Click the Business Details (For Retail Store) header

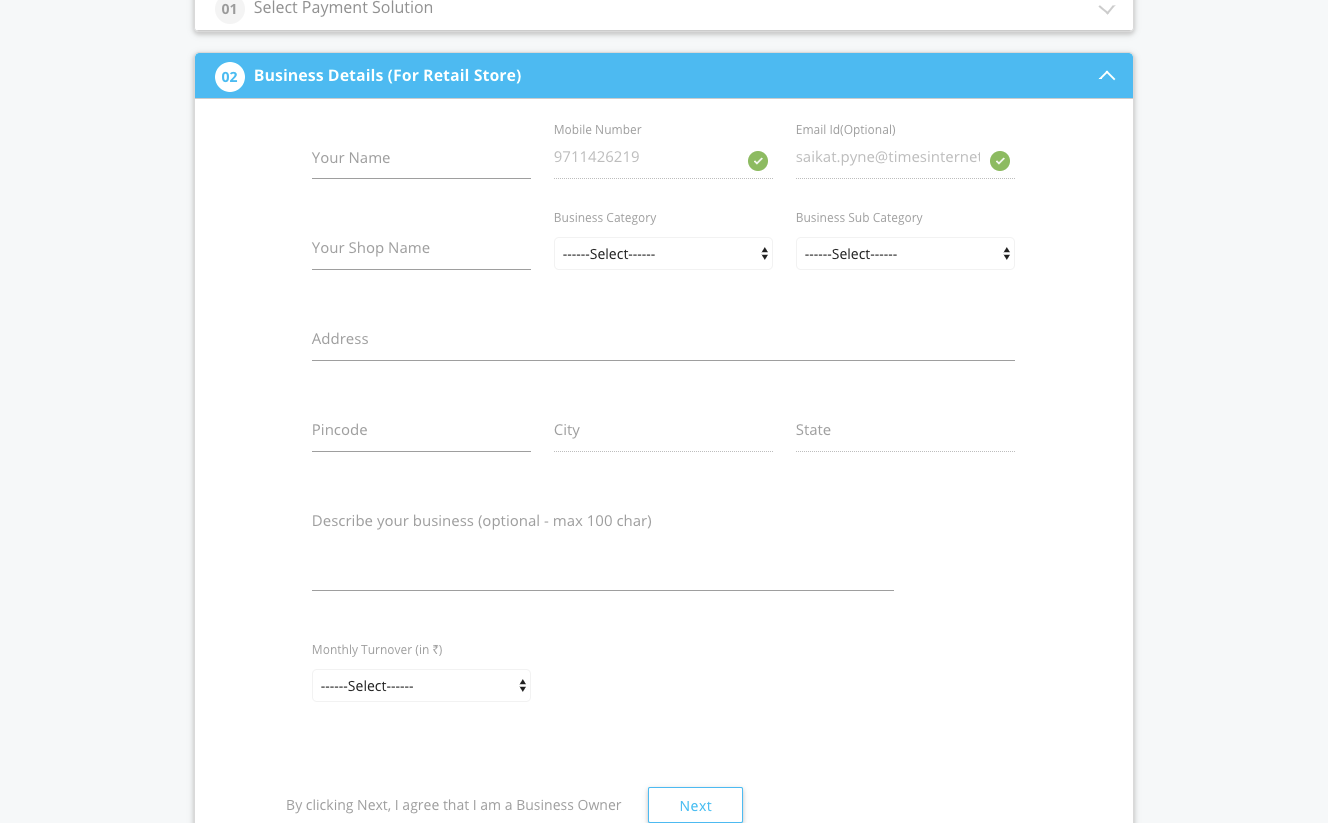664,76
